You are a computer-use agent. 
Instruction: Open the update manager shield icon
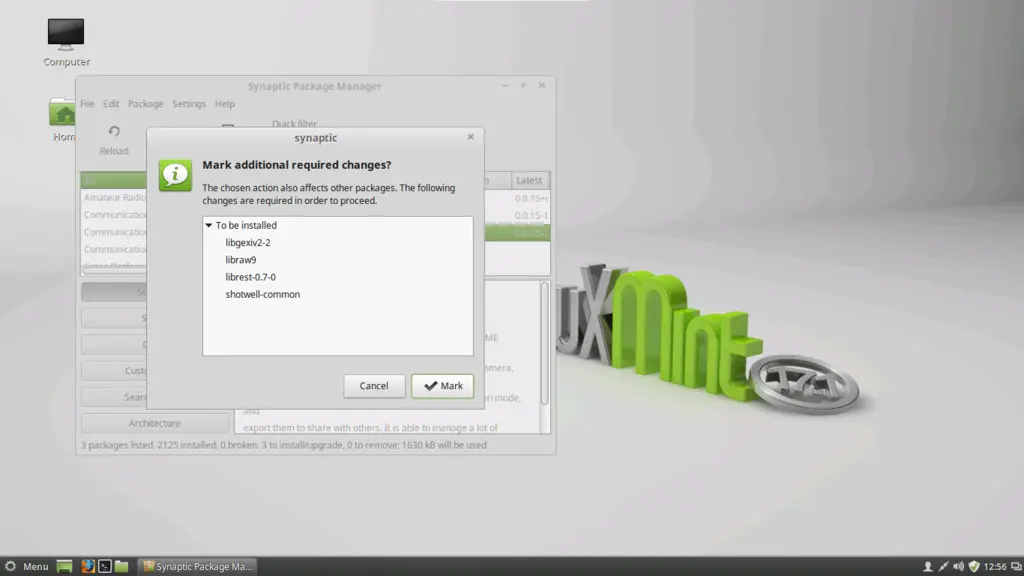[974, 566]
